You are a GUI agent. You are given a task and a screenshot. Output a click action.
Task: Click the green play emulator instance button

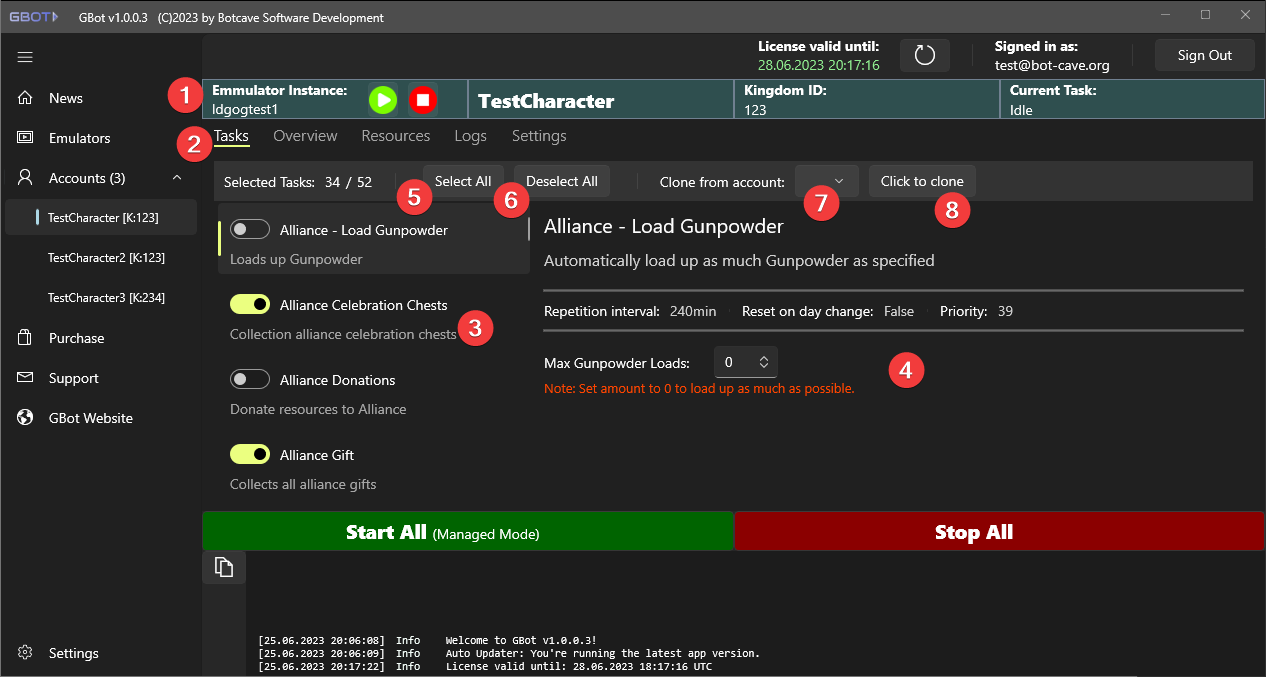pos(382,100)
